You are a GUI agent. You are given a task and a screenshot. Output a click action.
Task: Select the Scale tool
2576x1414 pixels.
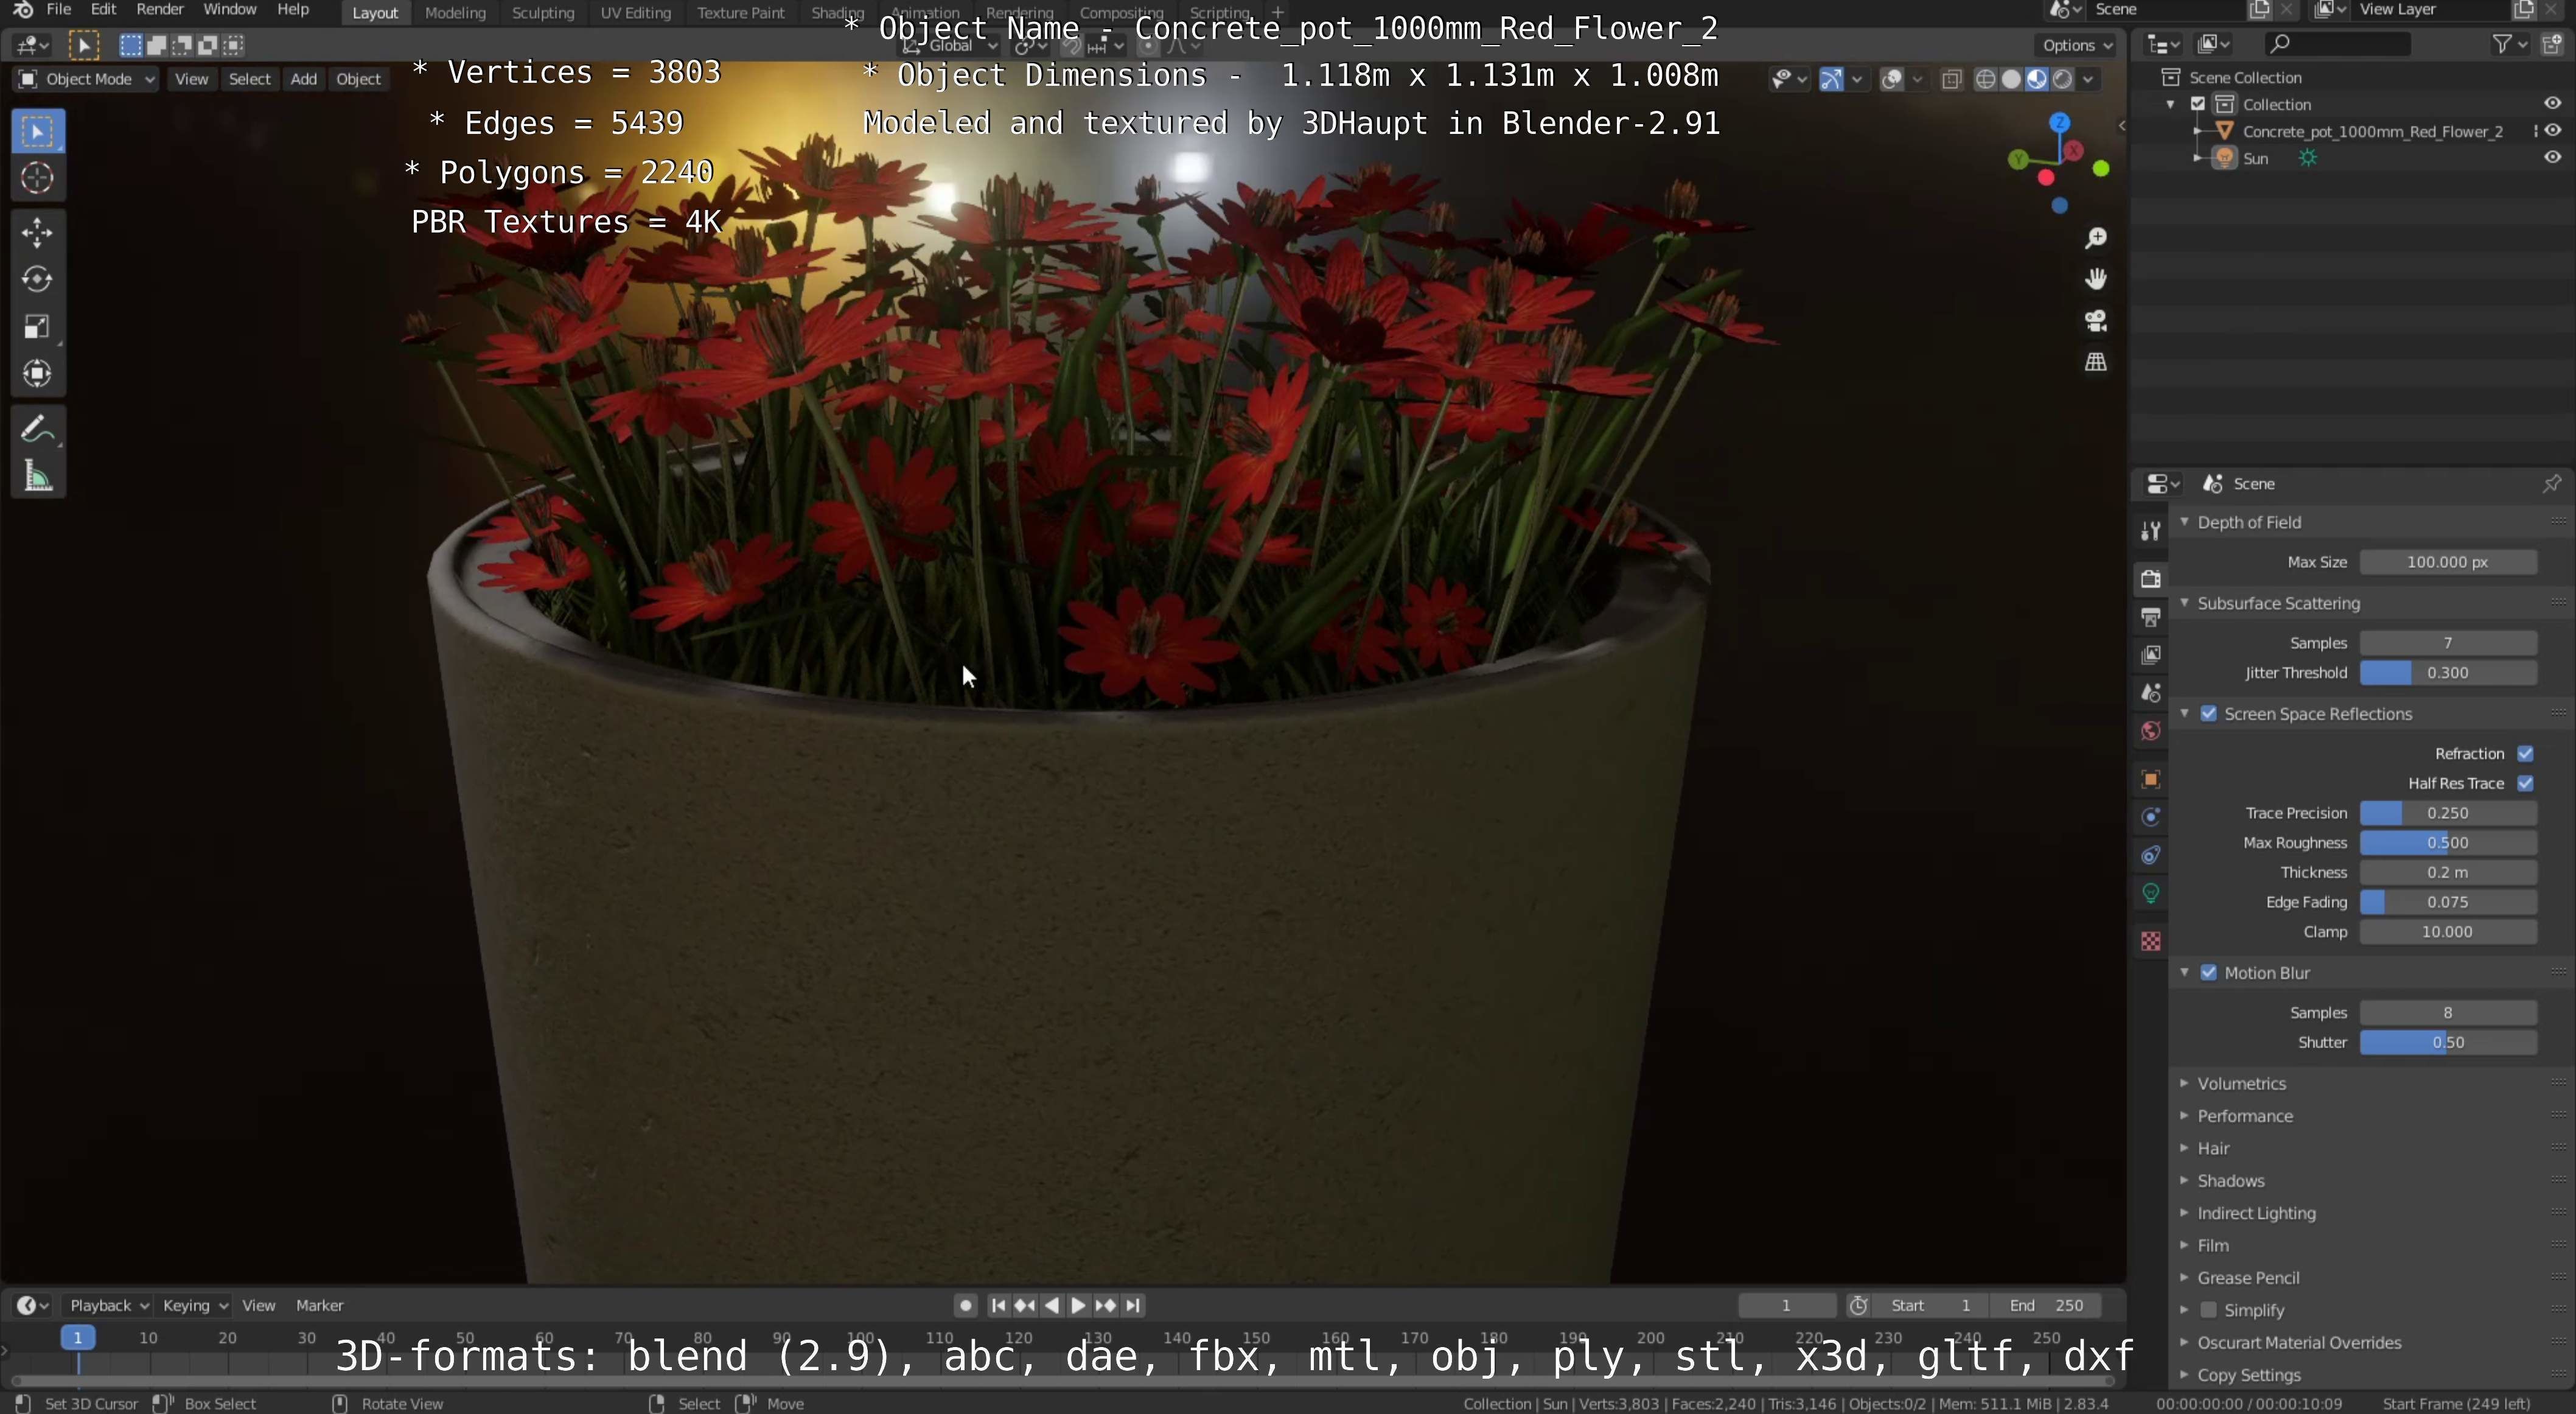pos(38,327)
